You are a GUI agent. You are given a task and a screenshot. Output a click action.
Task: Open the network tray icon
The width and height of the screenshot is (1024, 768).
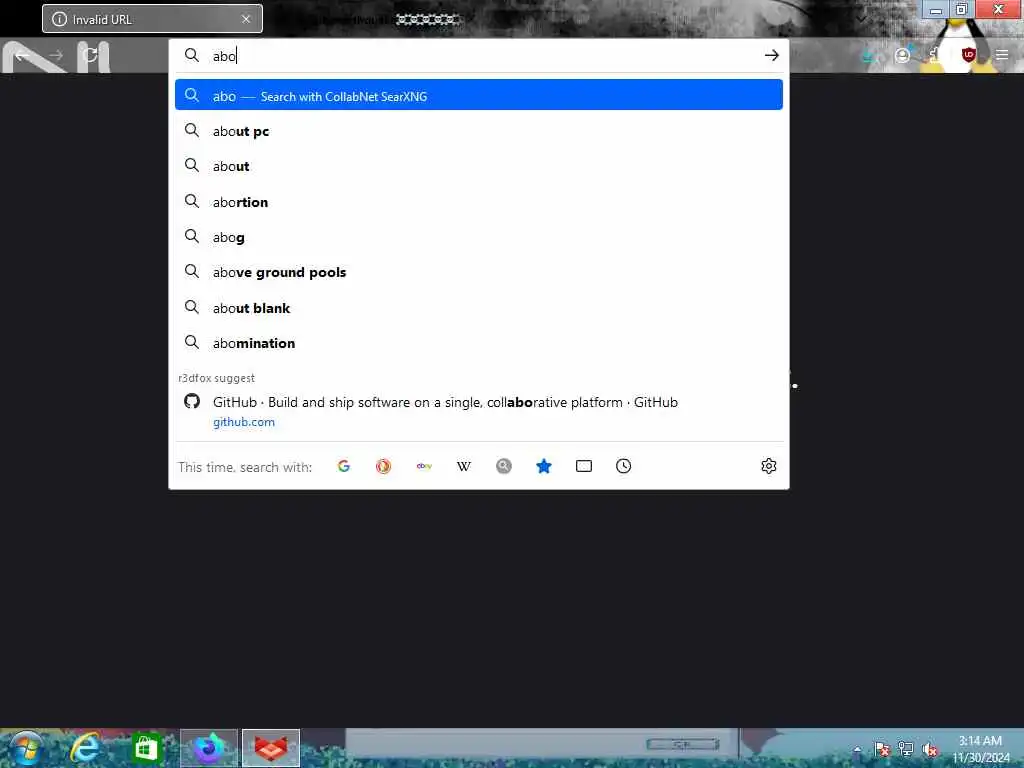[906, 749]
